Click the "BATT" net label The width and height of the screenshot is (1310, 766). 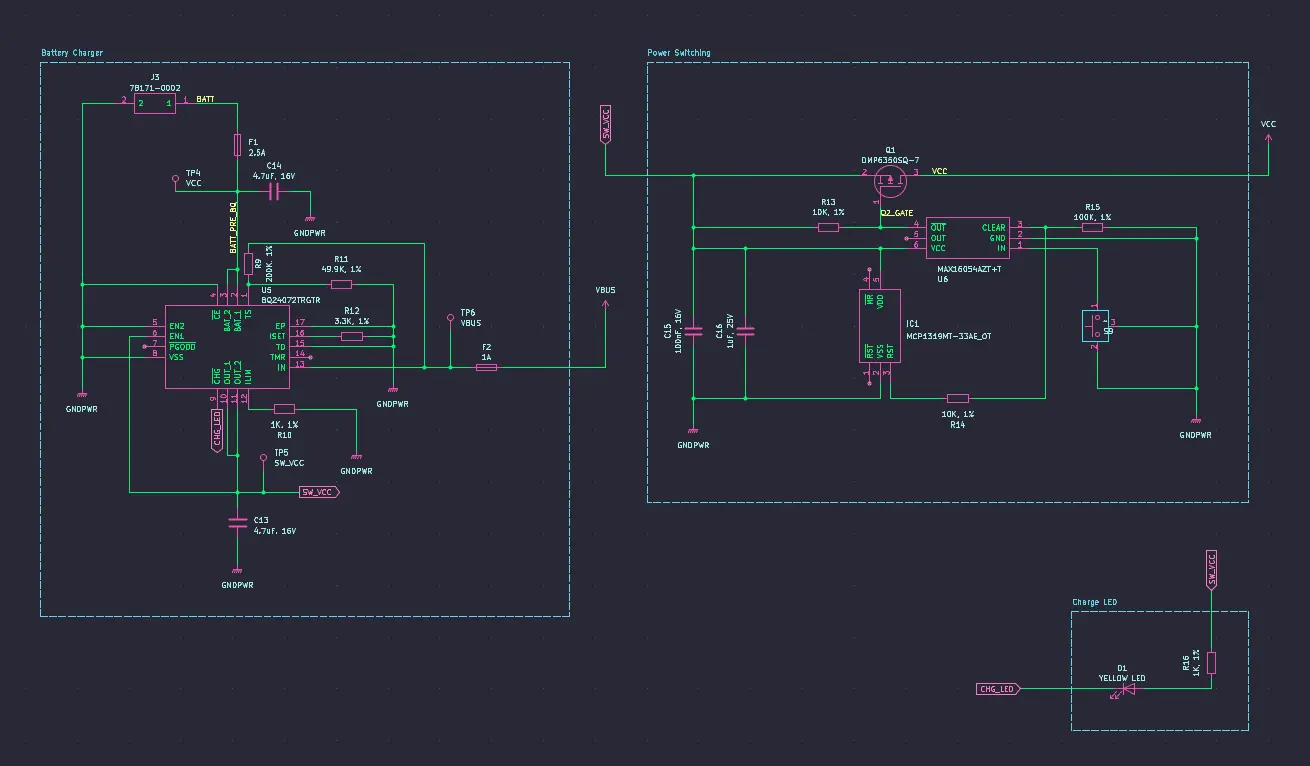204,100
